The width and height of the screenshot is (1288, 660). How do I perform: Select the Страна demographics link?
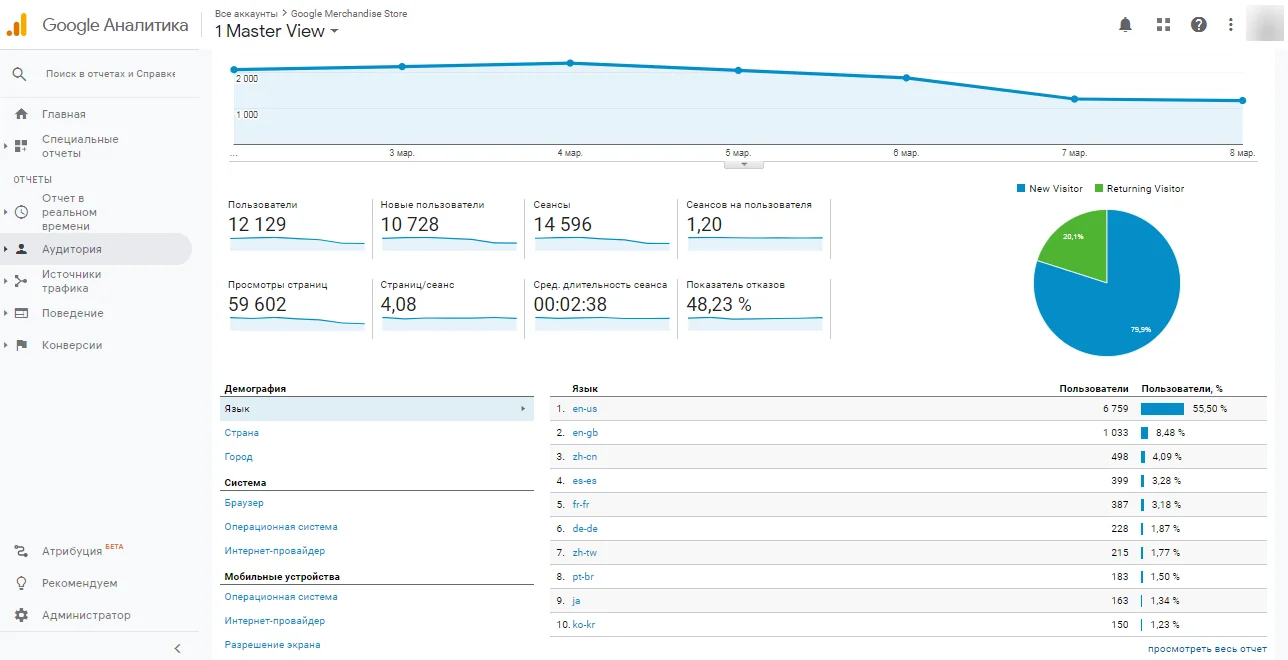tap(242, 433)
